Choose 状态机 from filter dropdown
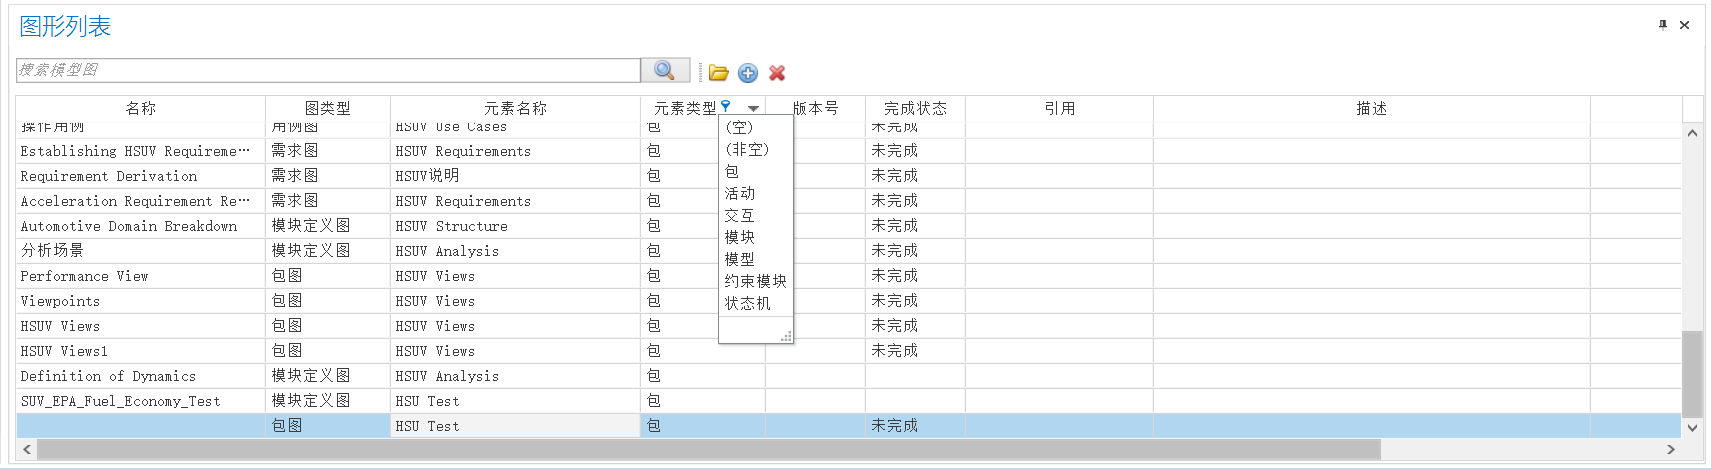Image resolution: width=1711 pixels, height=469 pixels. [x=747, y=303]
